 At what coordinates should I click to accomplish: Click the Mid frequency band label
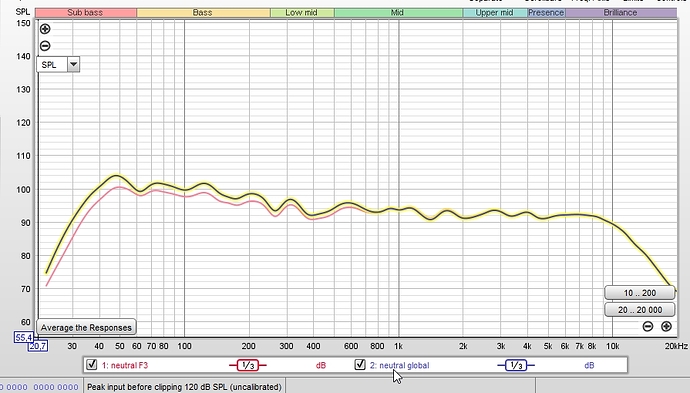[398, 13]
